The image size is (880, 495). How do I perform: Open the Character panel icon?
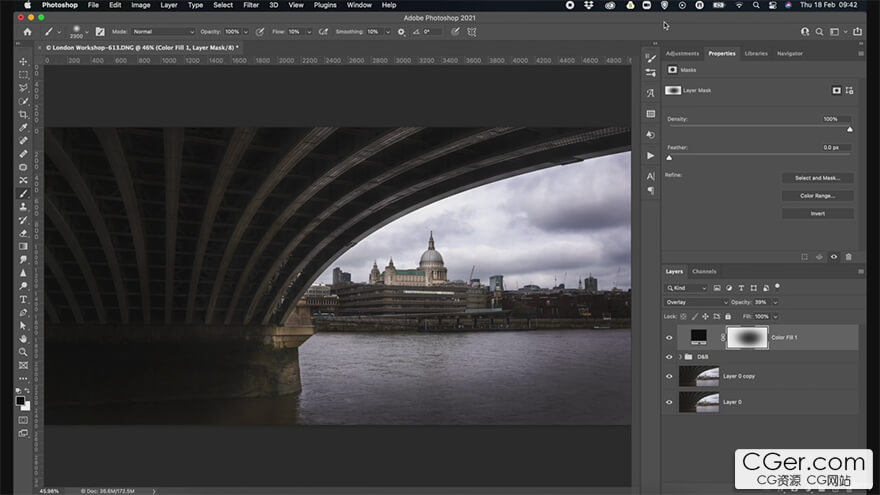pos(650,176)
